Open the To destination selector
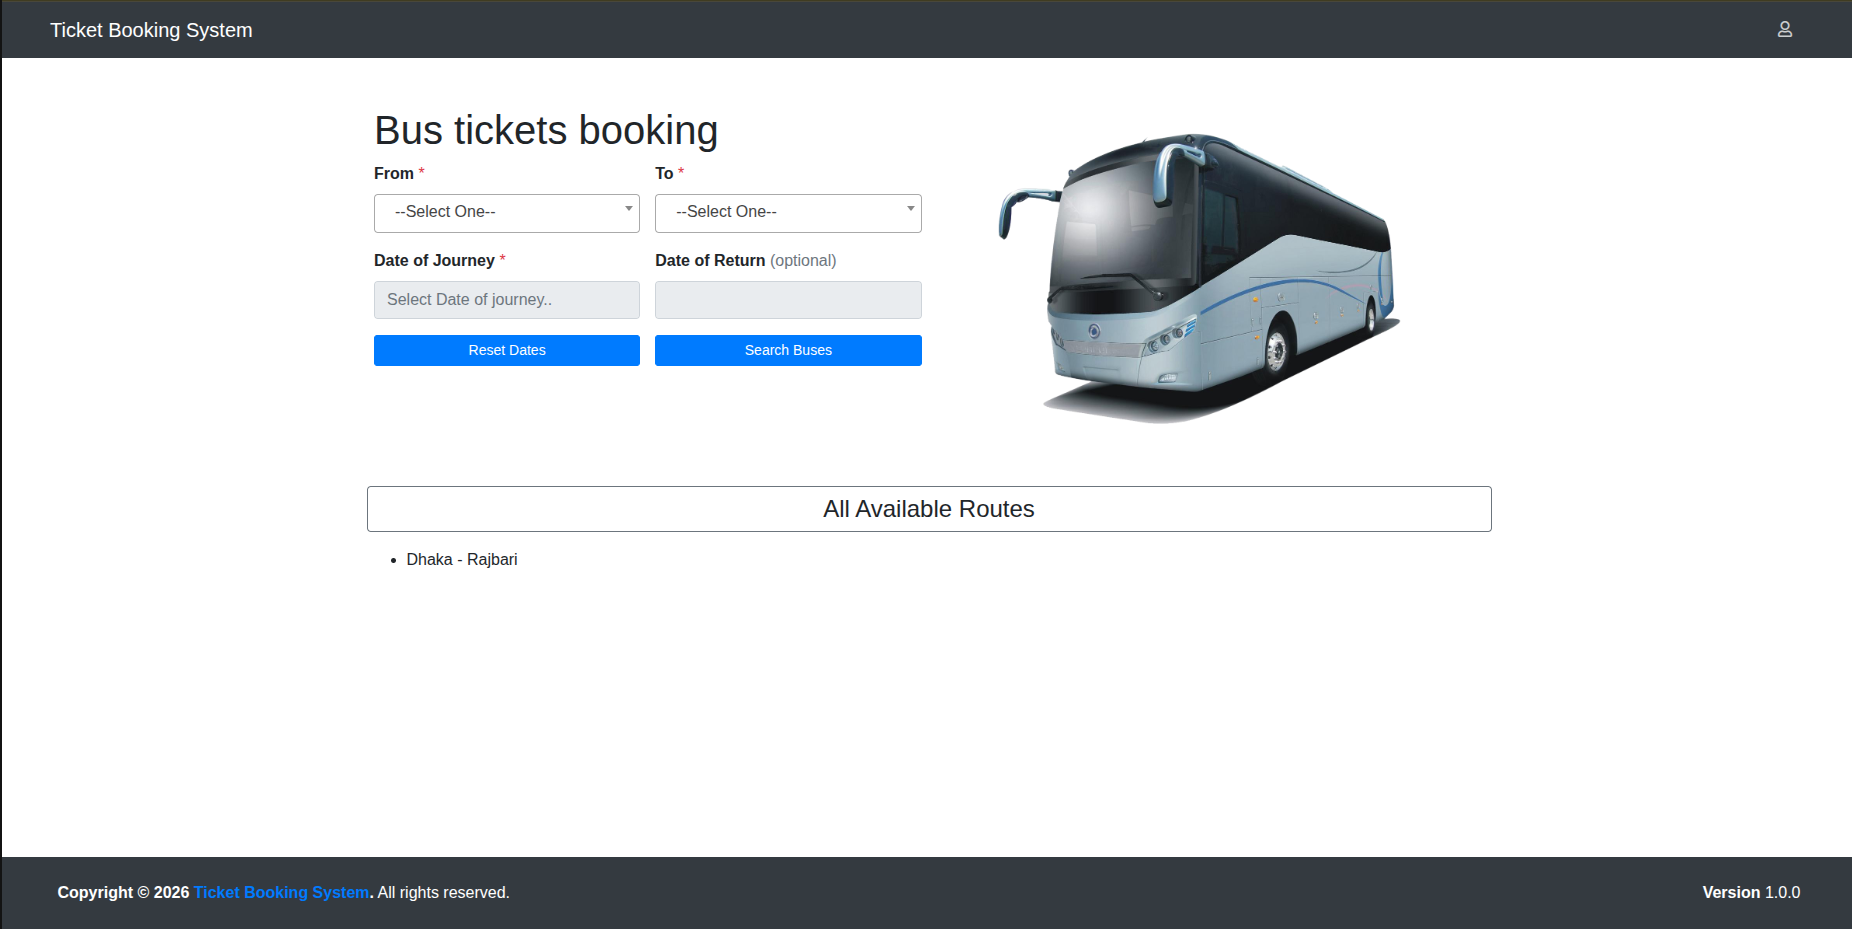 click(x=788, y=212)
